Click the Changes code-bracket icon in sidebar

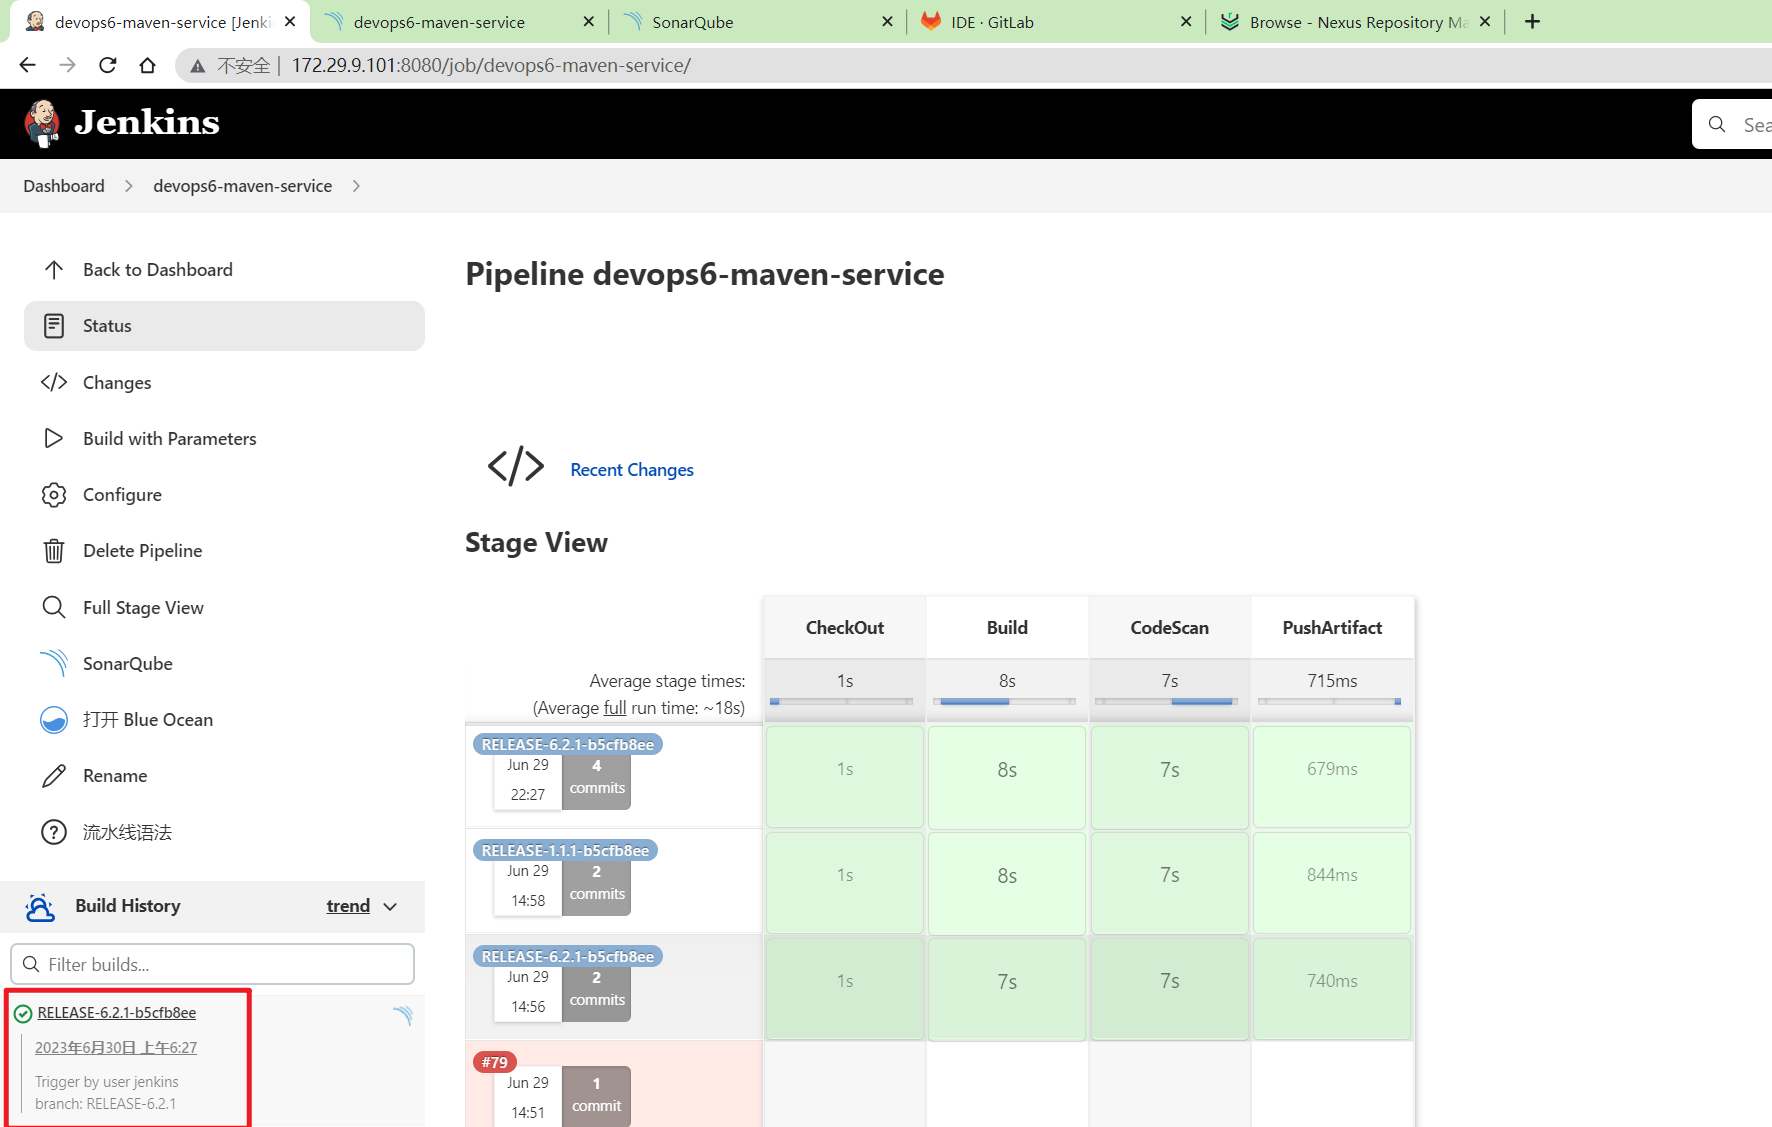click(54, 383)
